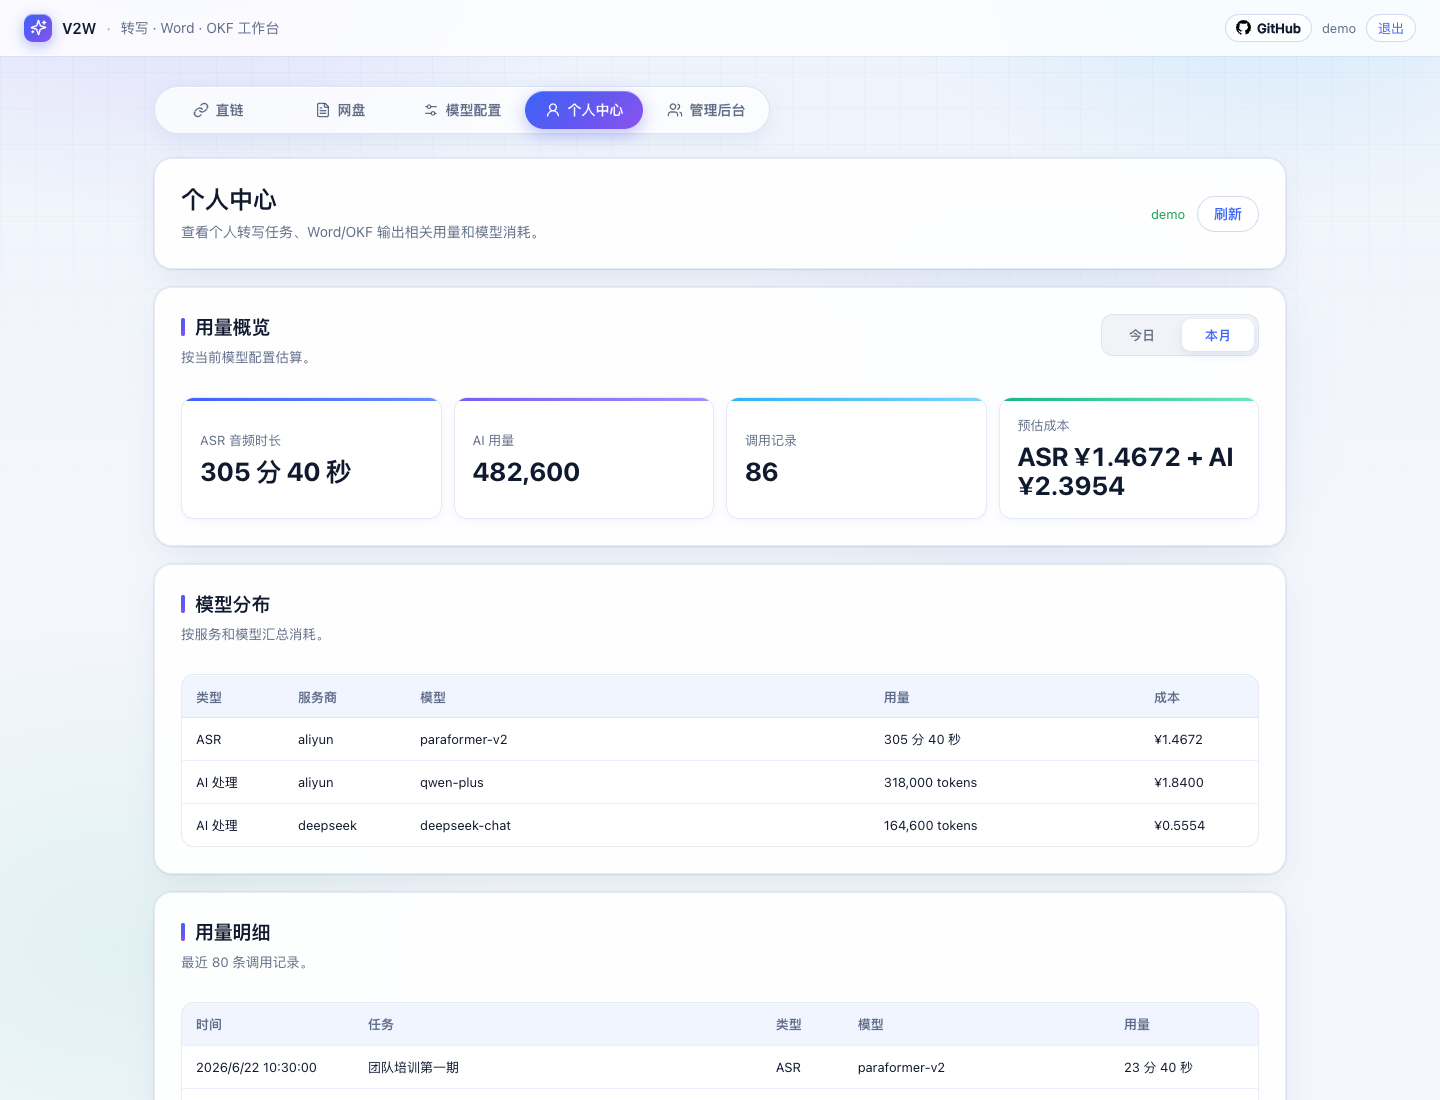
Task: Click the AI 用量 card showing 482,600
Action: pos(584,458)
